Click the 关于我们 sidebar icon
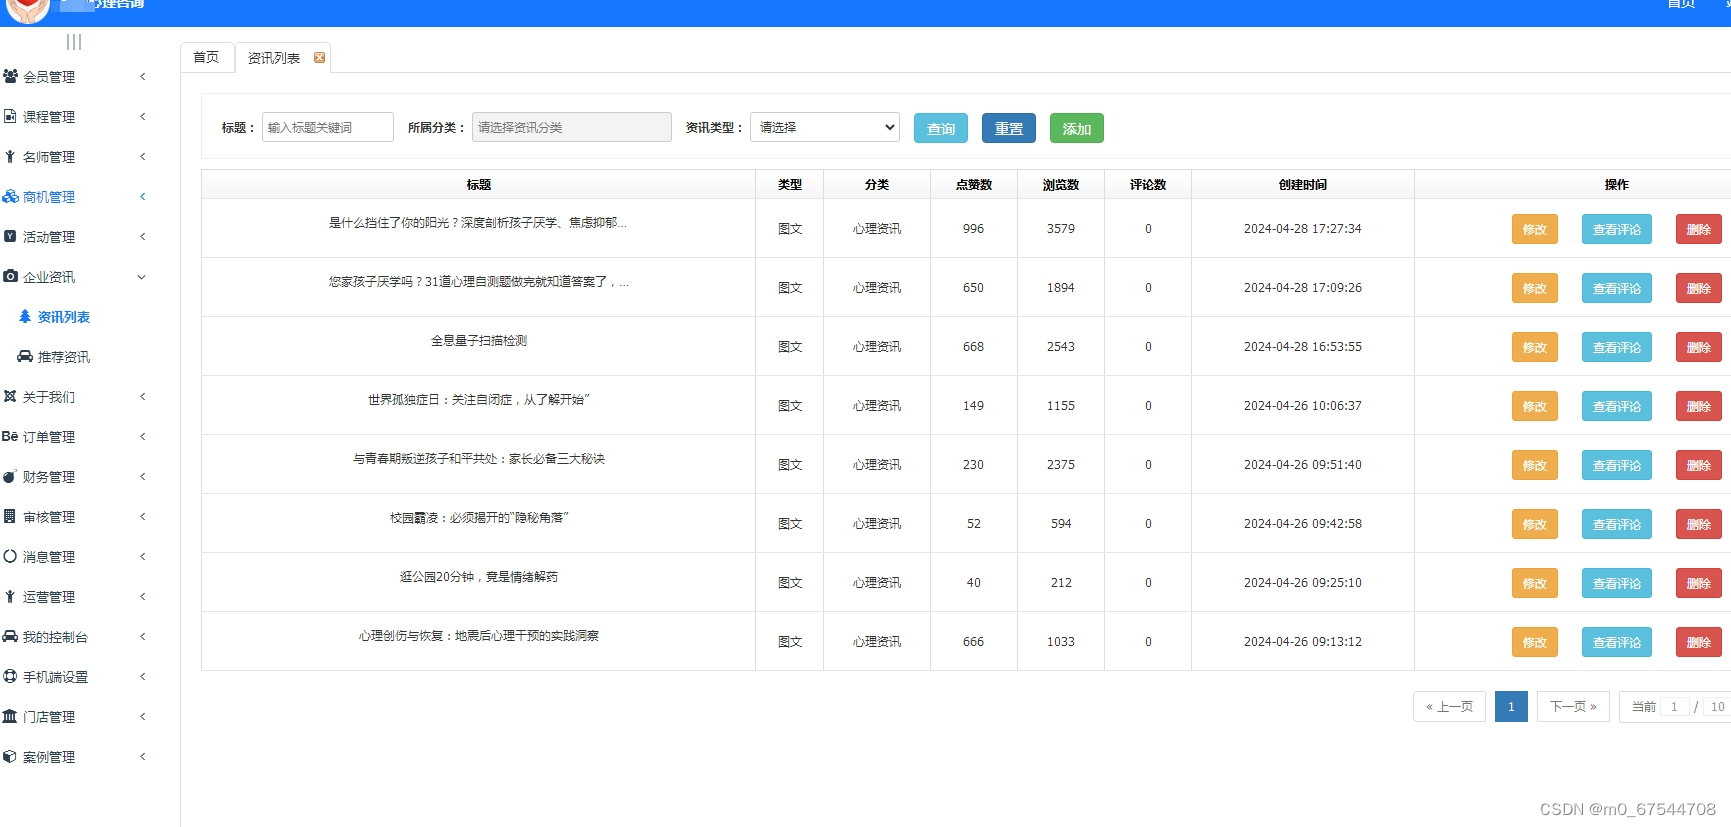1731x827 pixels. tap(10, 396)
